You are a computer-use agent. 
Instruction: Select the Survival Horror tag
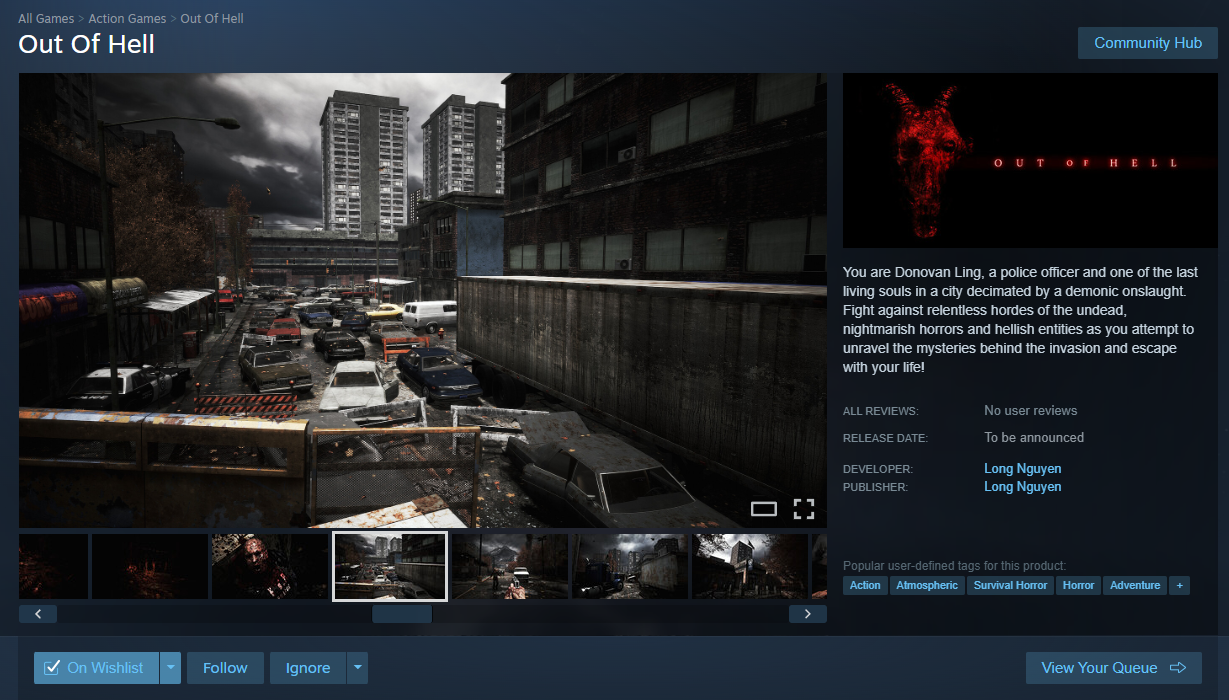[1010, 585]
